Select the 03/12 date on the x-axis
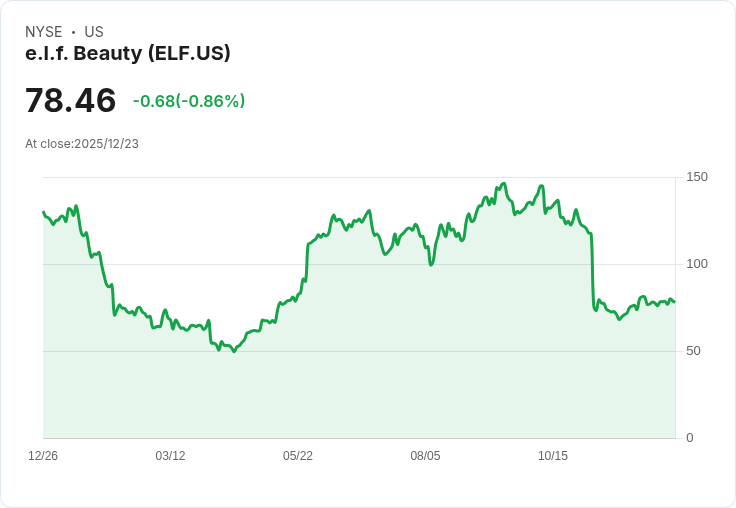The image size is (736, 508). [170, 455]
